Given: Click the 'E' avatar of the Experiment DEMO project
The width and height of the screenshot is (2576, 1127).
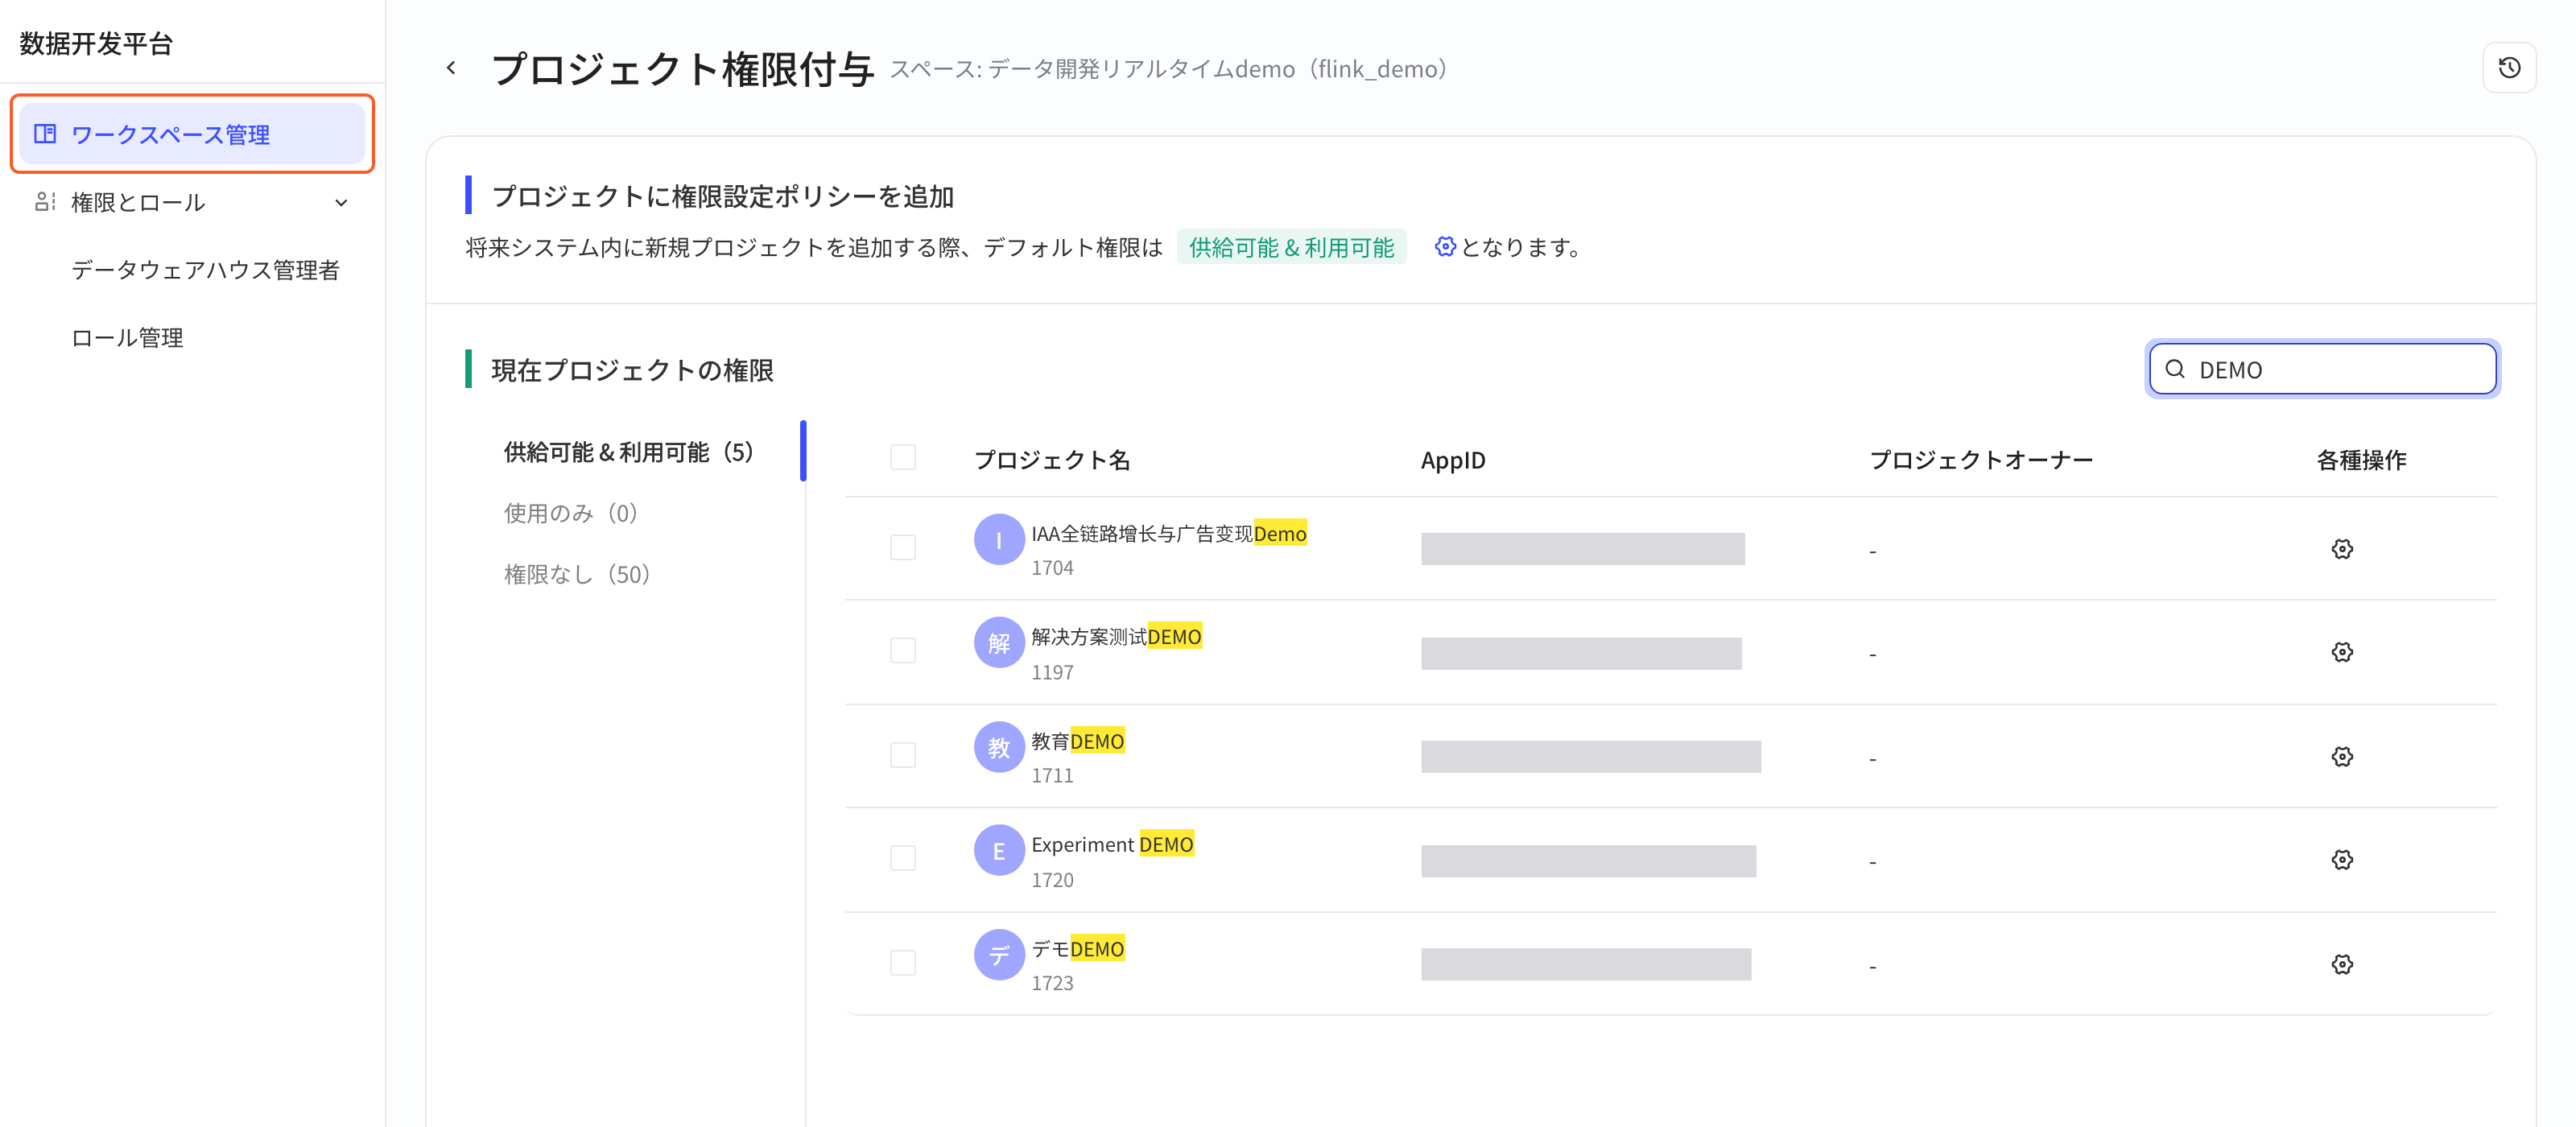Looking at the screenshot, I should [x=999, y=851].
